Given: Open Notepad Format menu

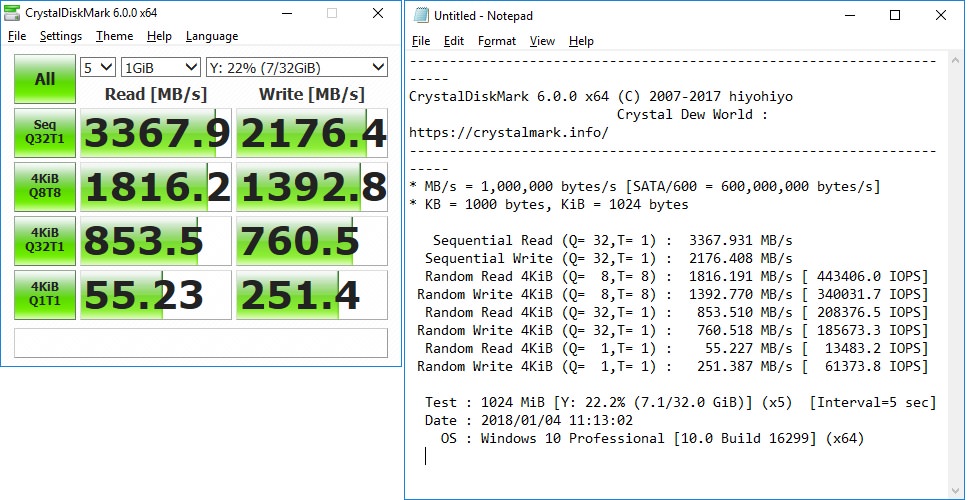Looking at the screenshot, I should coord(496,41).
